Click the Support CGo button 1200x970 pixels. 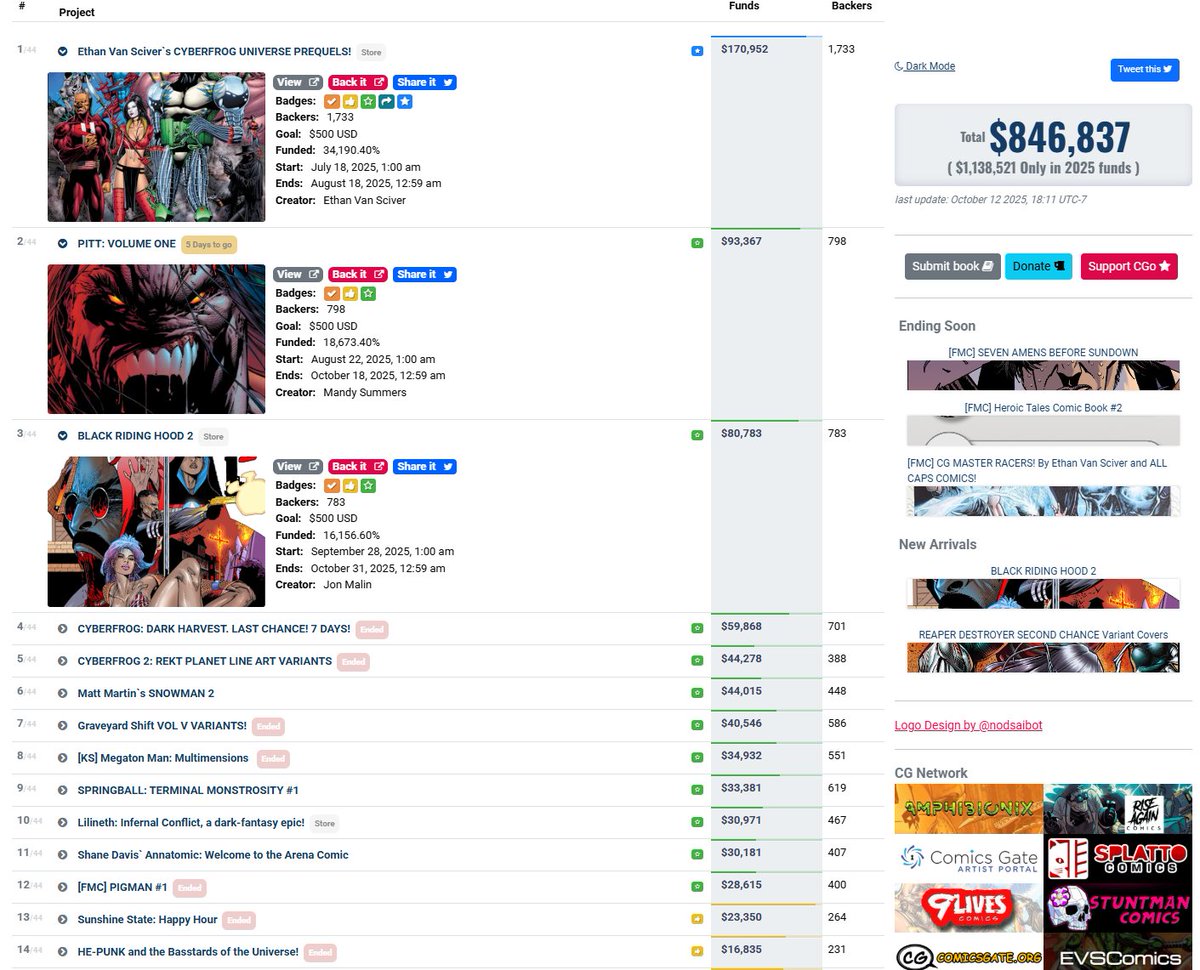(1128, 266)
